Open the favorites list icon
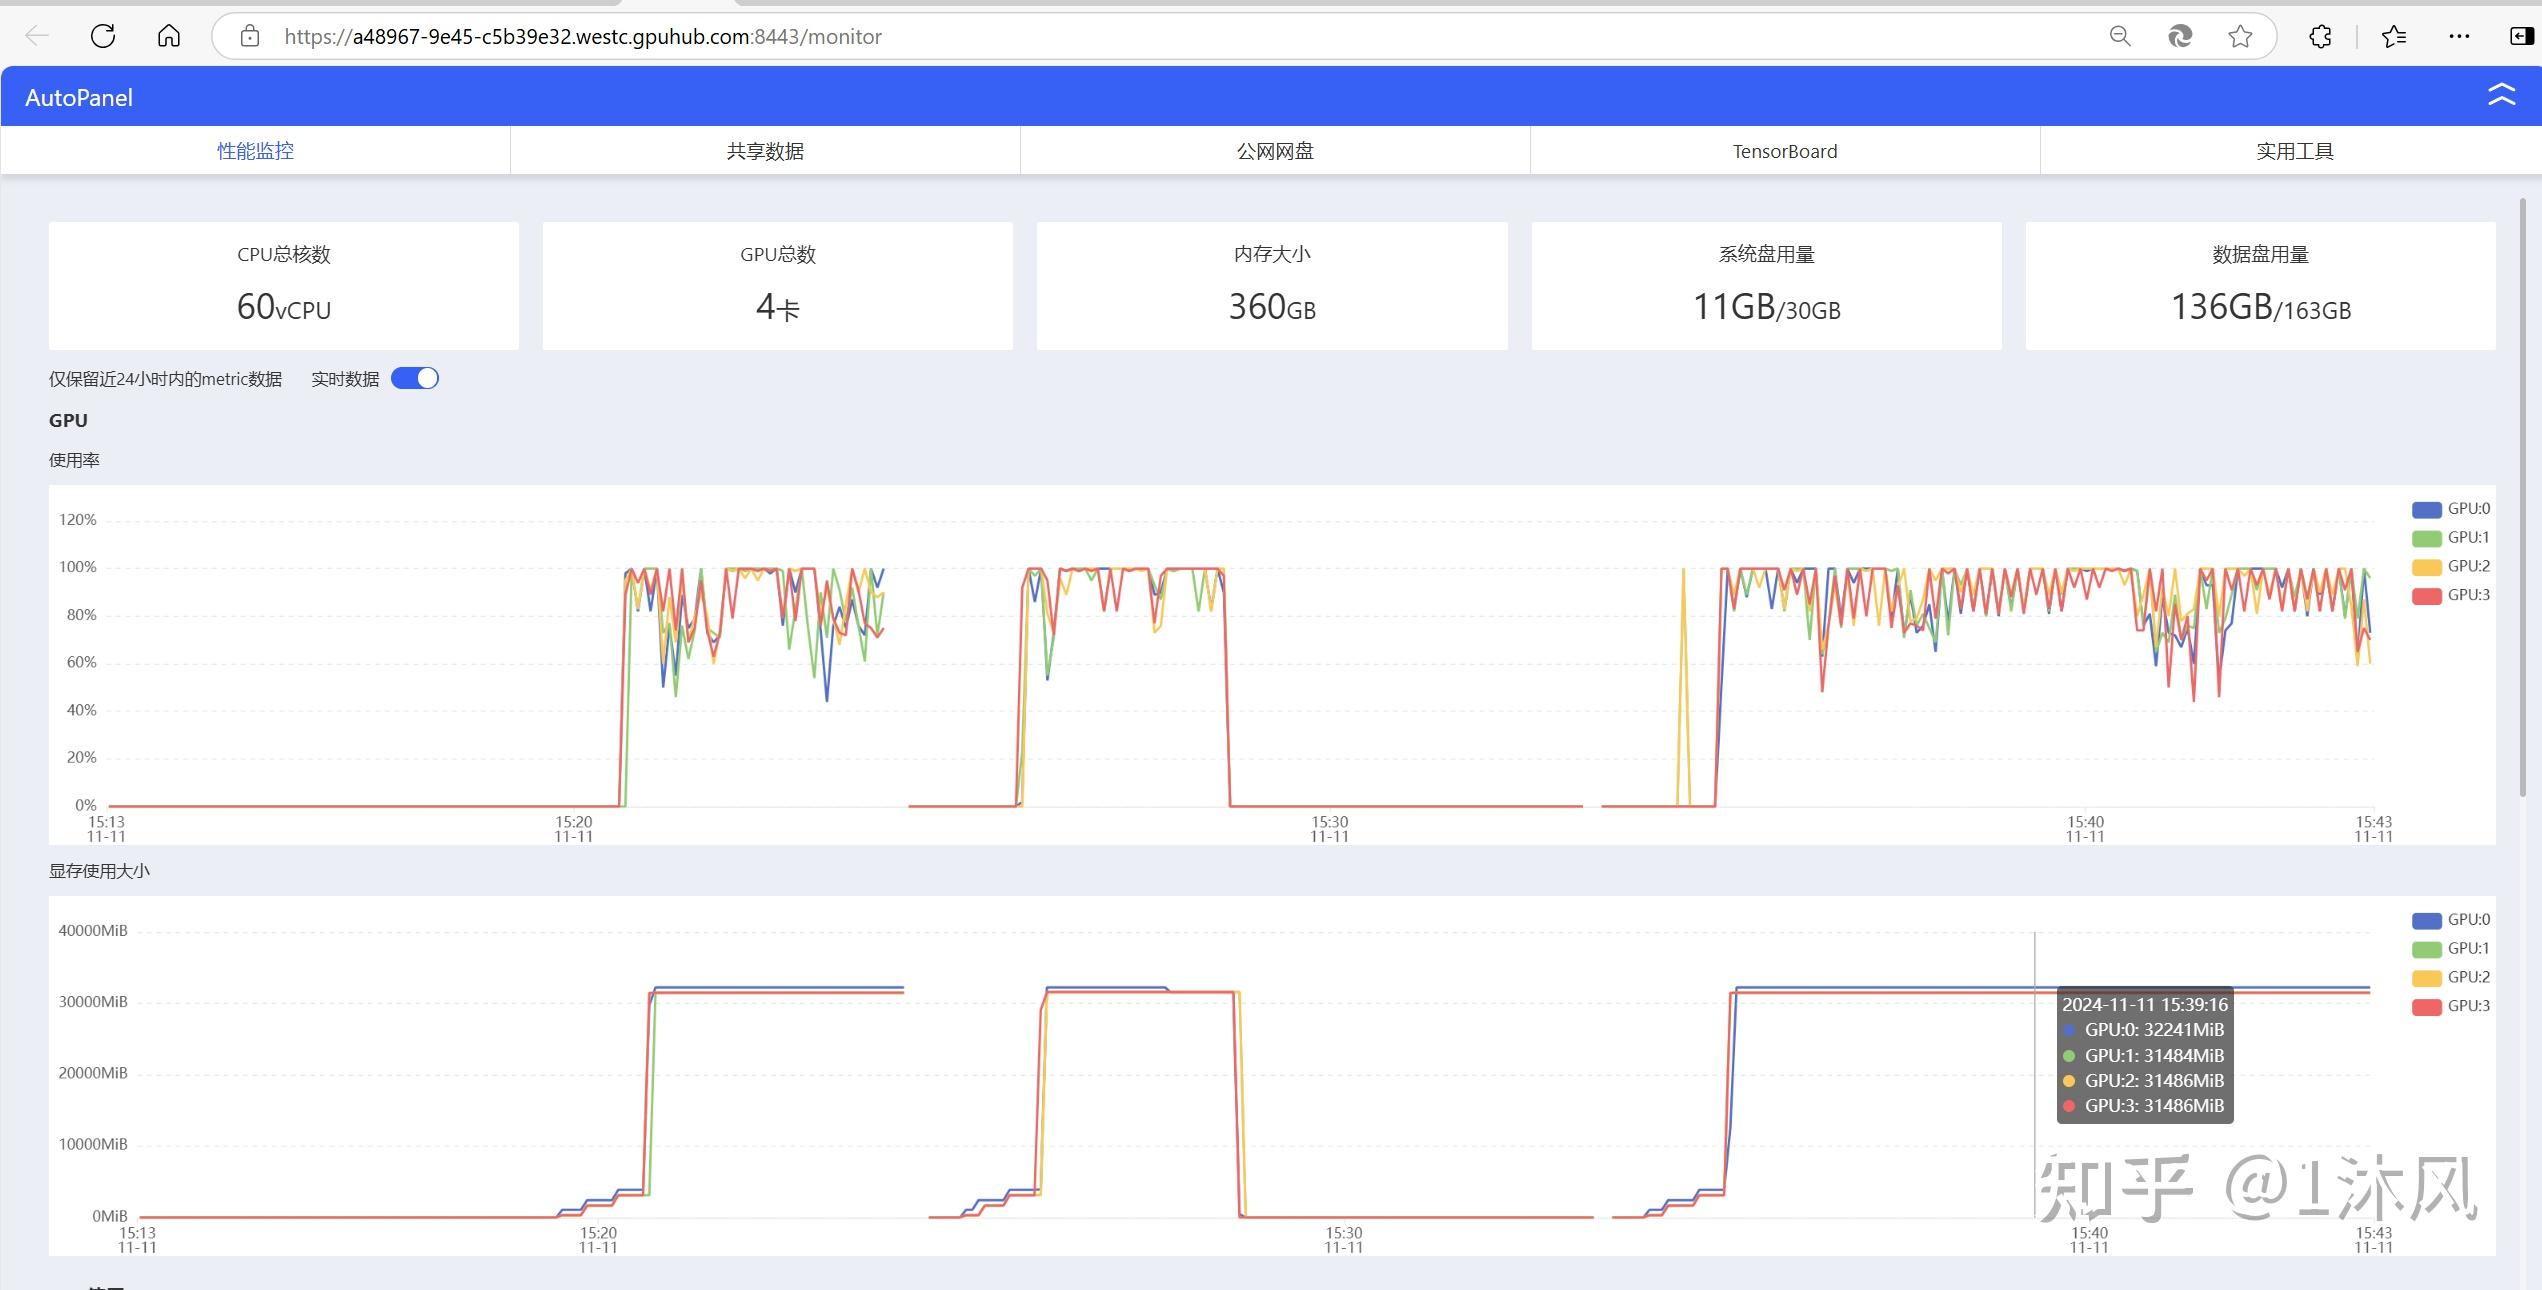Screen dimensions: 2542x1290 point(2393,36)
